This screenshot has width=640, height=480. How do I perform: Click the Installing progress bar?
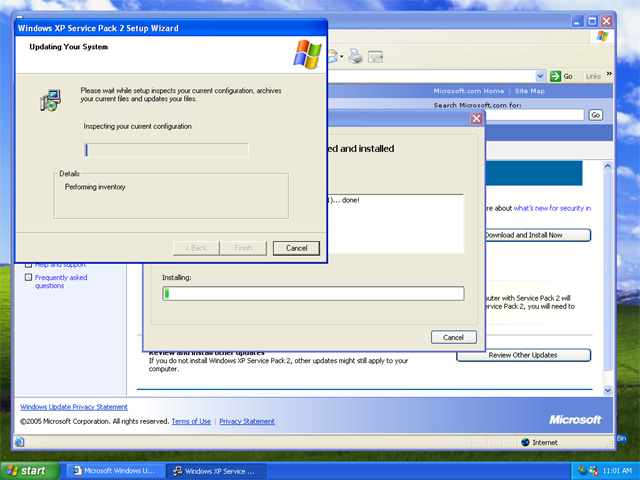pos(313,293)
